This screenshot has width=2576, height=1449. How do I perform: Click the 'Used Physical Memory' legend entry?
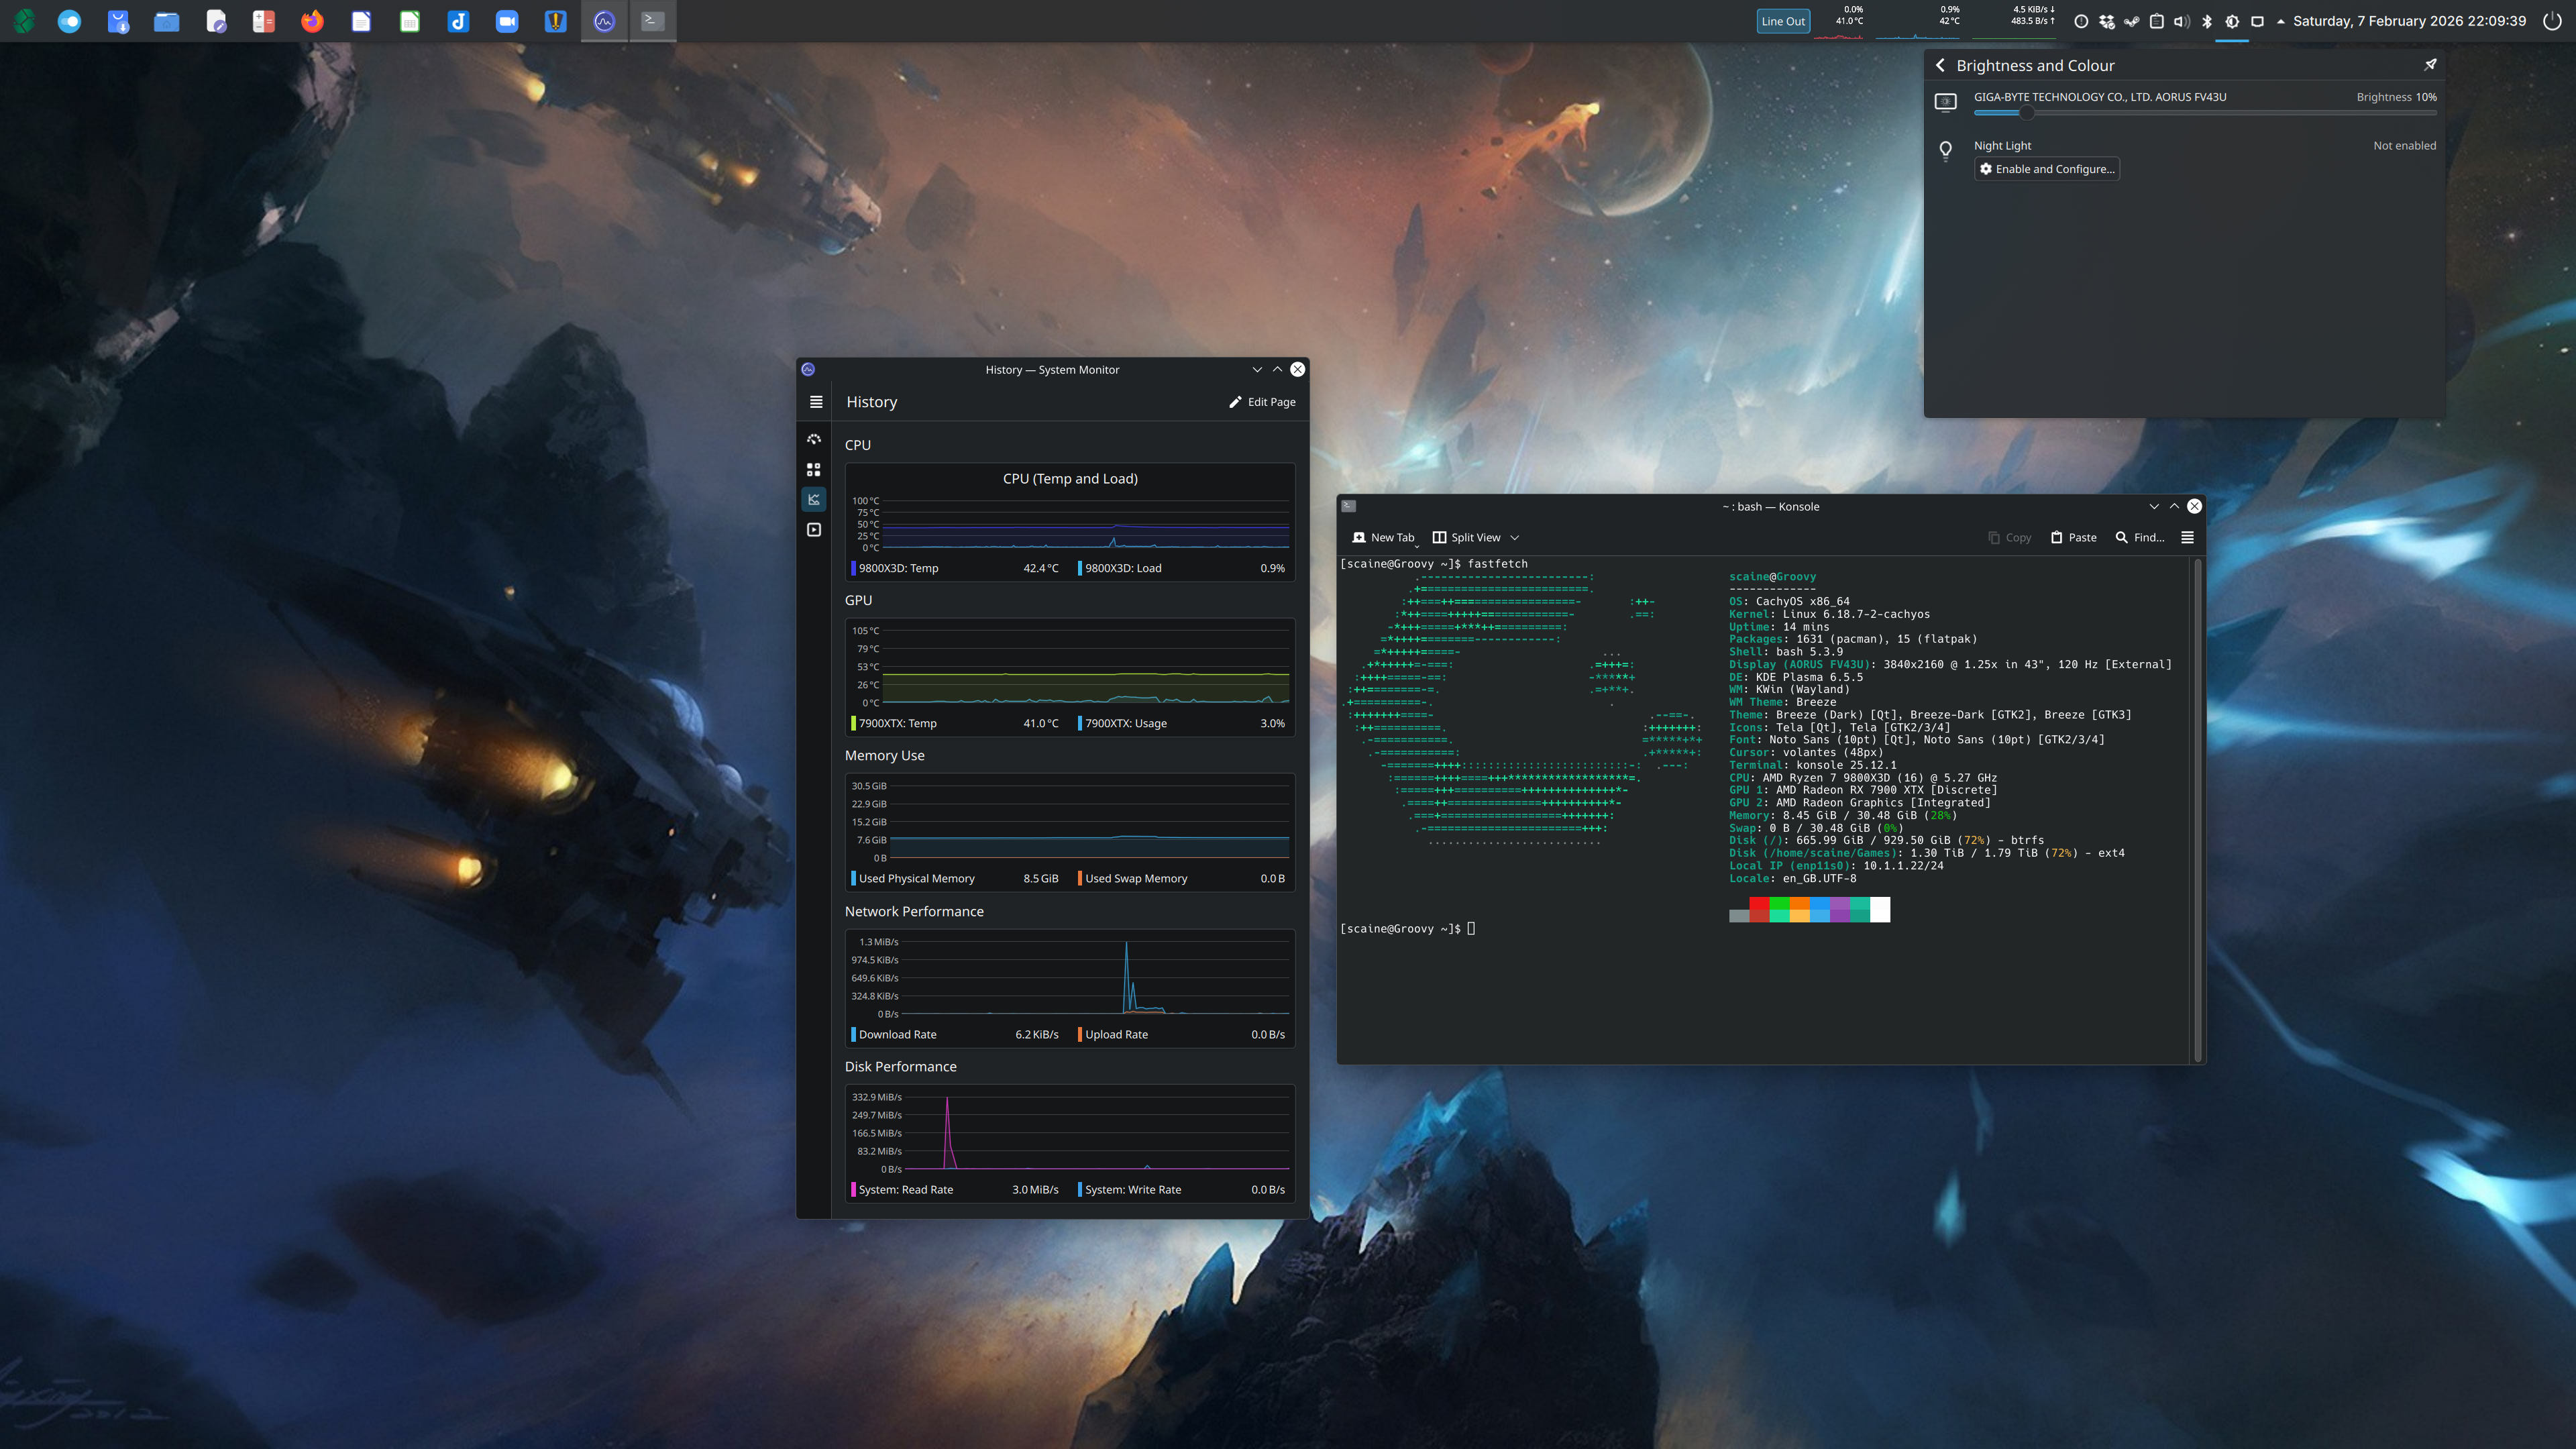(955, 878)
